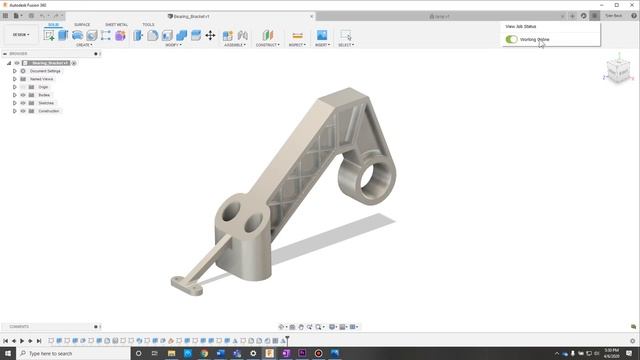Select the Offset Face tool

point(196,36)
